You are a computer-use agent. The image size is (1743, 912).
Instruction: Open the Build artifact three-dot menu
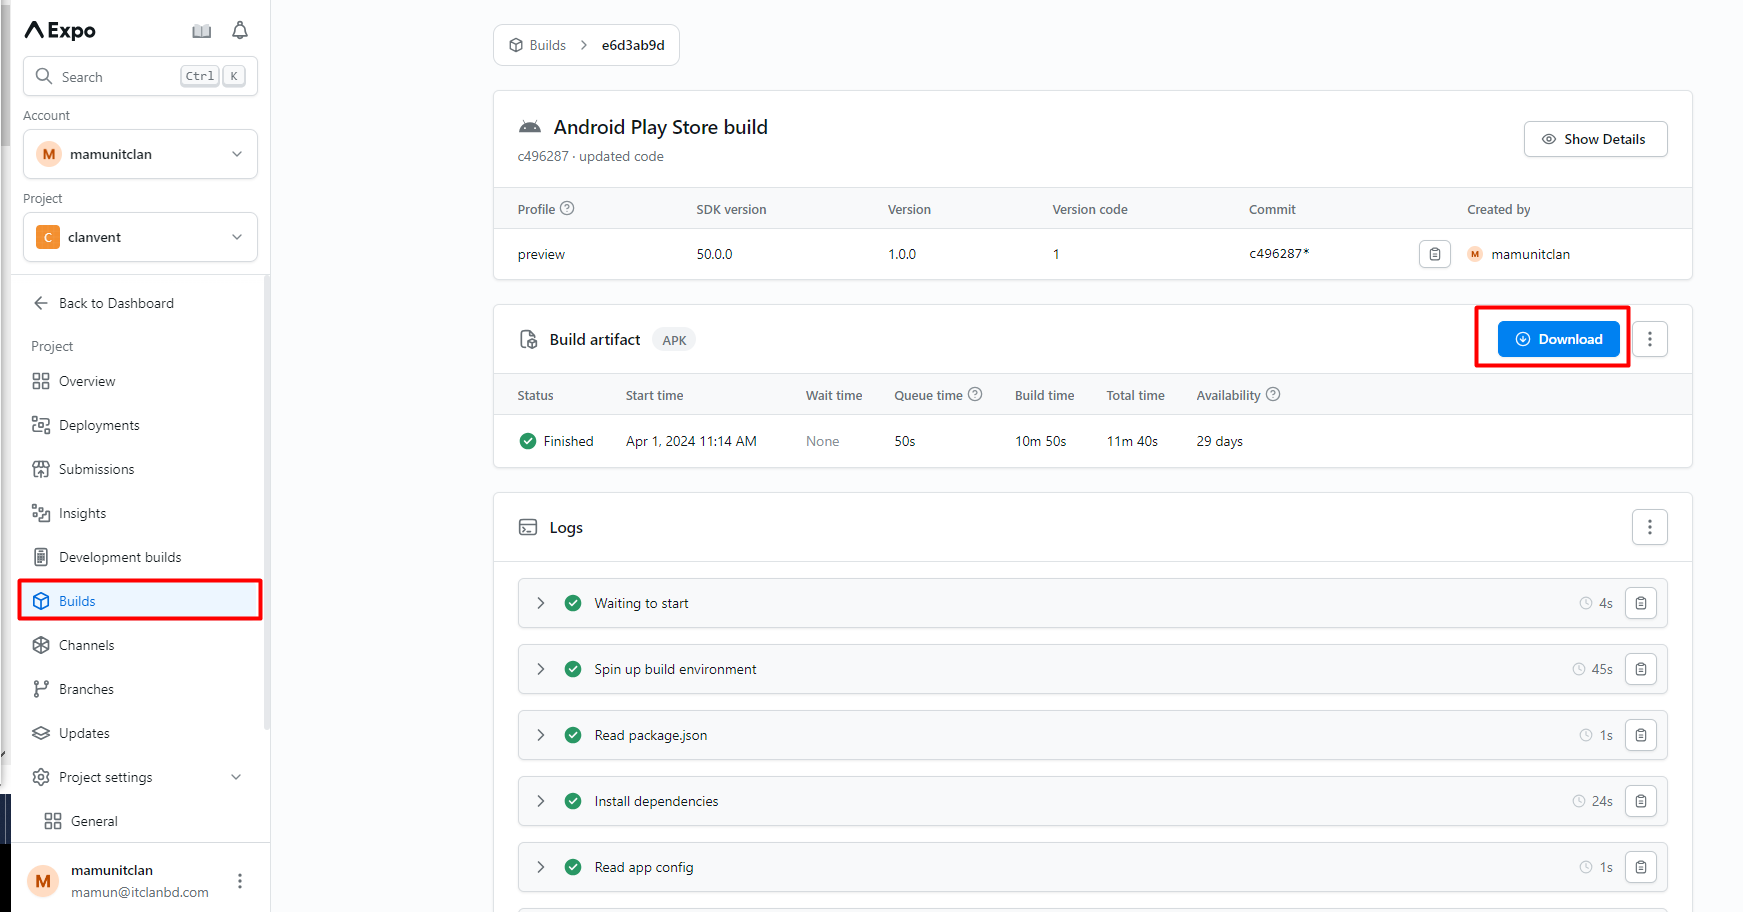[1649, 339]
